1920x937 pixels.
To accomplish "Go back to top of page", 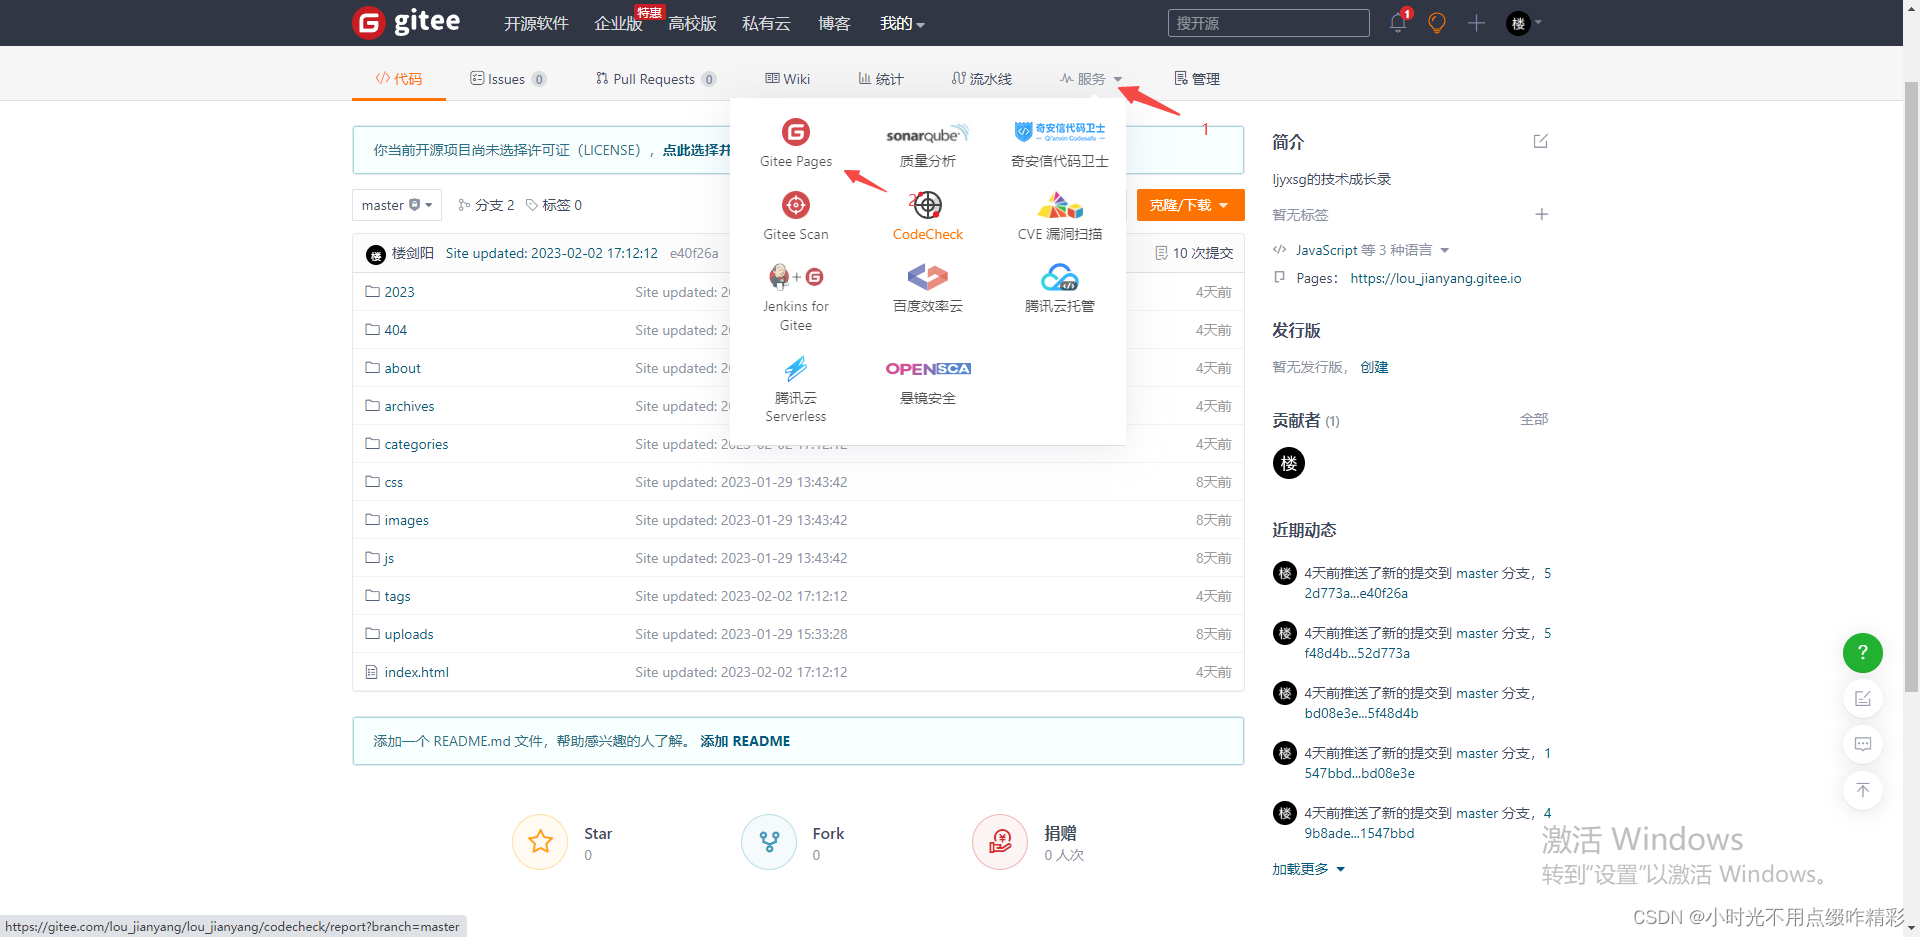I will [x=1862, y=790].
